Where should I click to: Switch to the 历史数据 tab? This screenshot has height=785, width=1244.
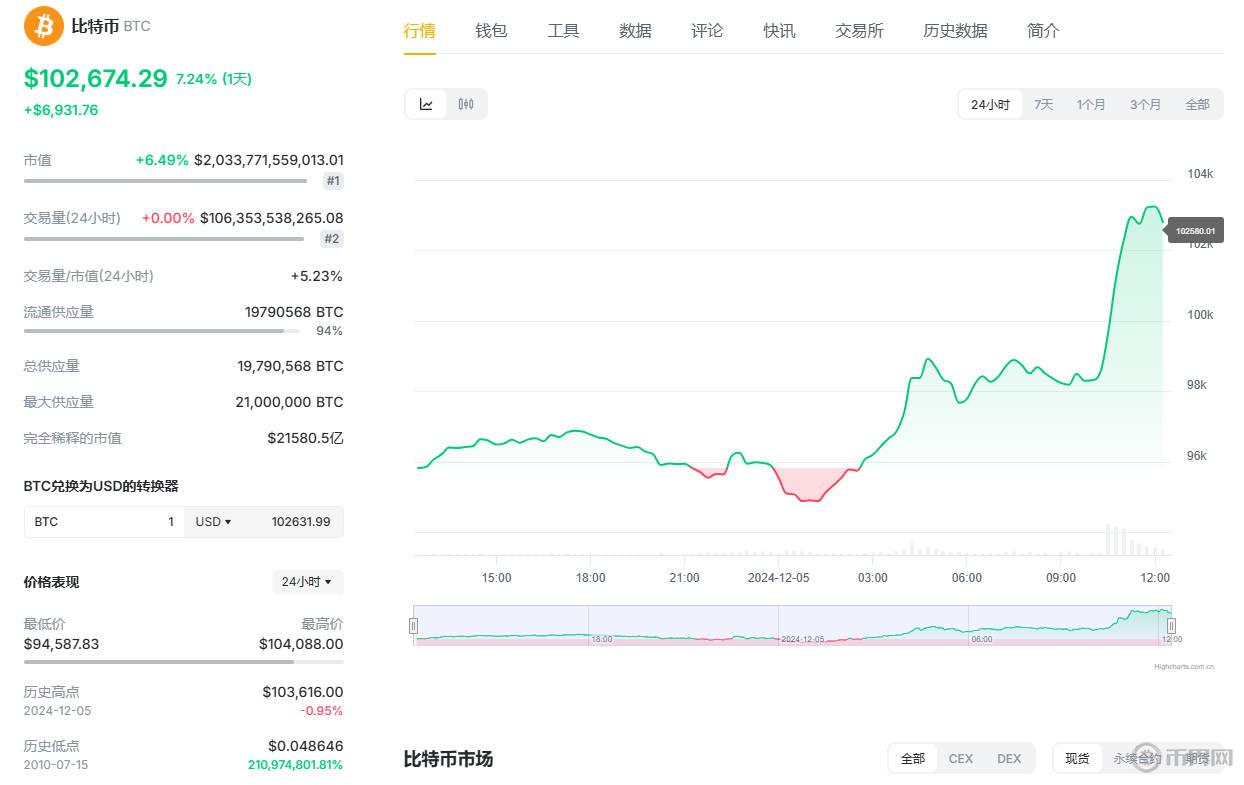(x=955, y=30)
